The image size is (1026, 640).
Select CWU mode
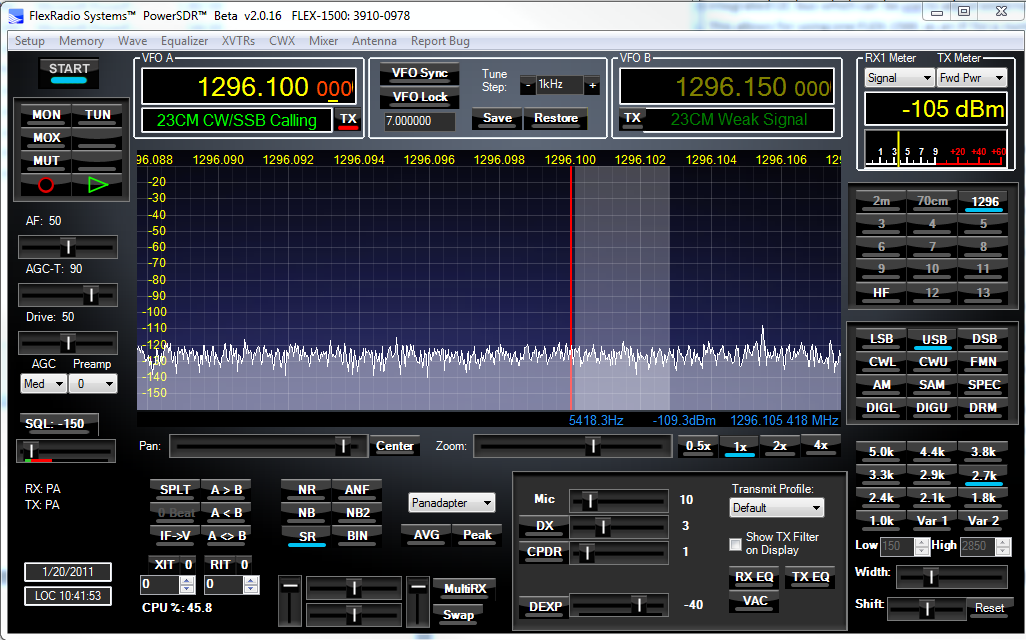(x=932, y=362)
